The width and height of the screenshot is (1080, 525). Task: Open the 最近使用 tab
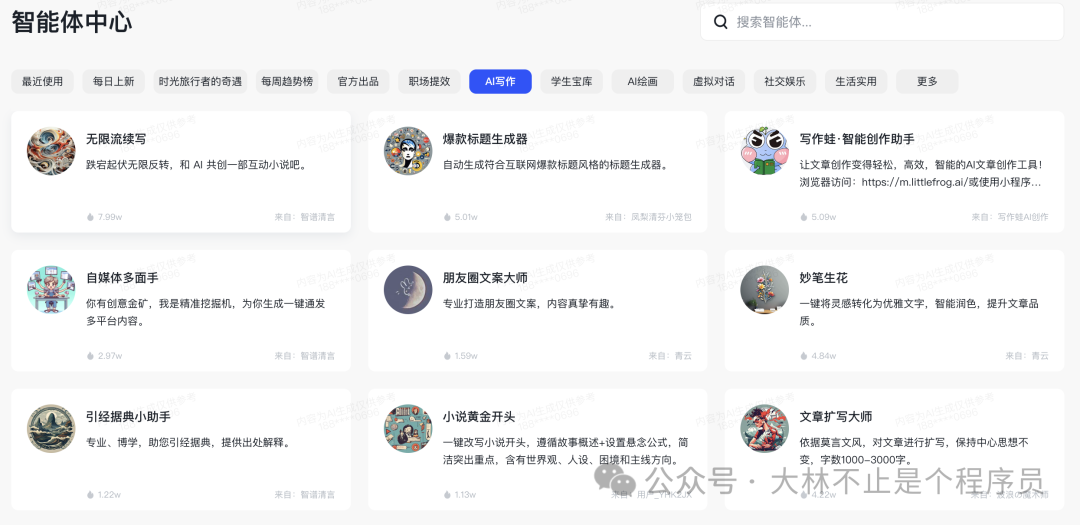point(43,81)
